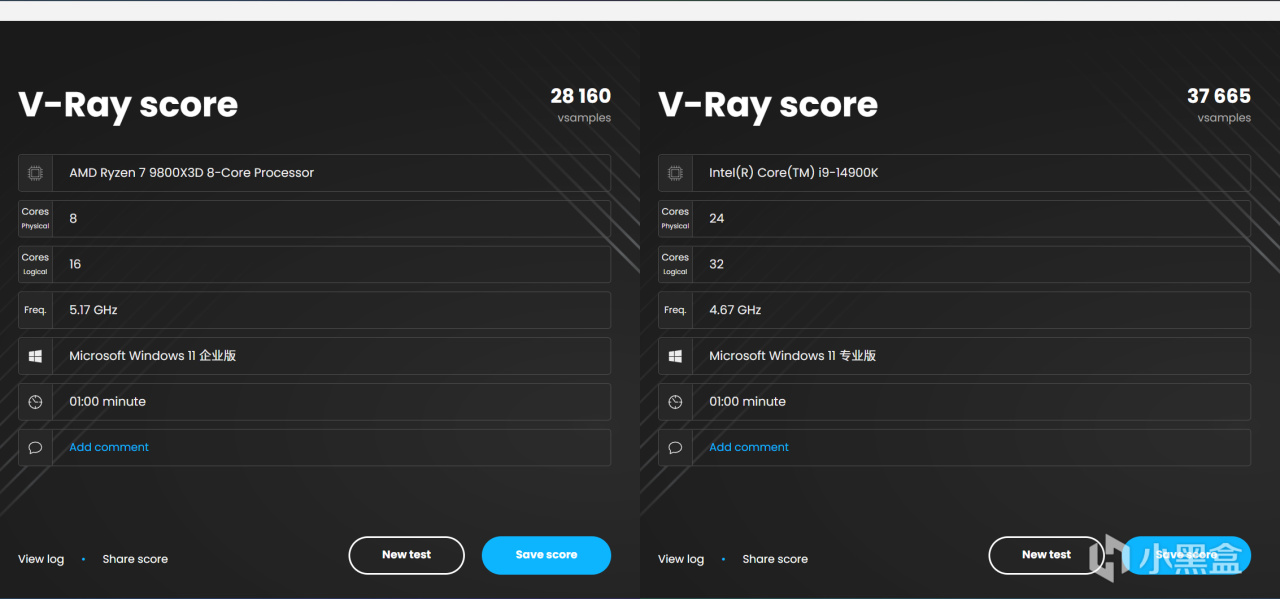Click the 28 160 vsamples score

pyautogui.click(x=580, y=104)
